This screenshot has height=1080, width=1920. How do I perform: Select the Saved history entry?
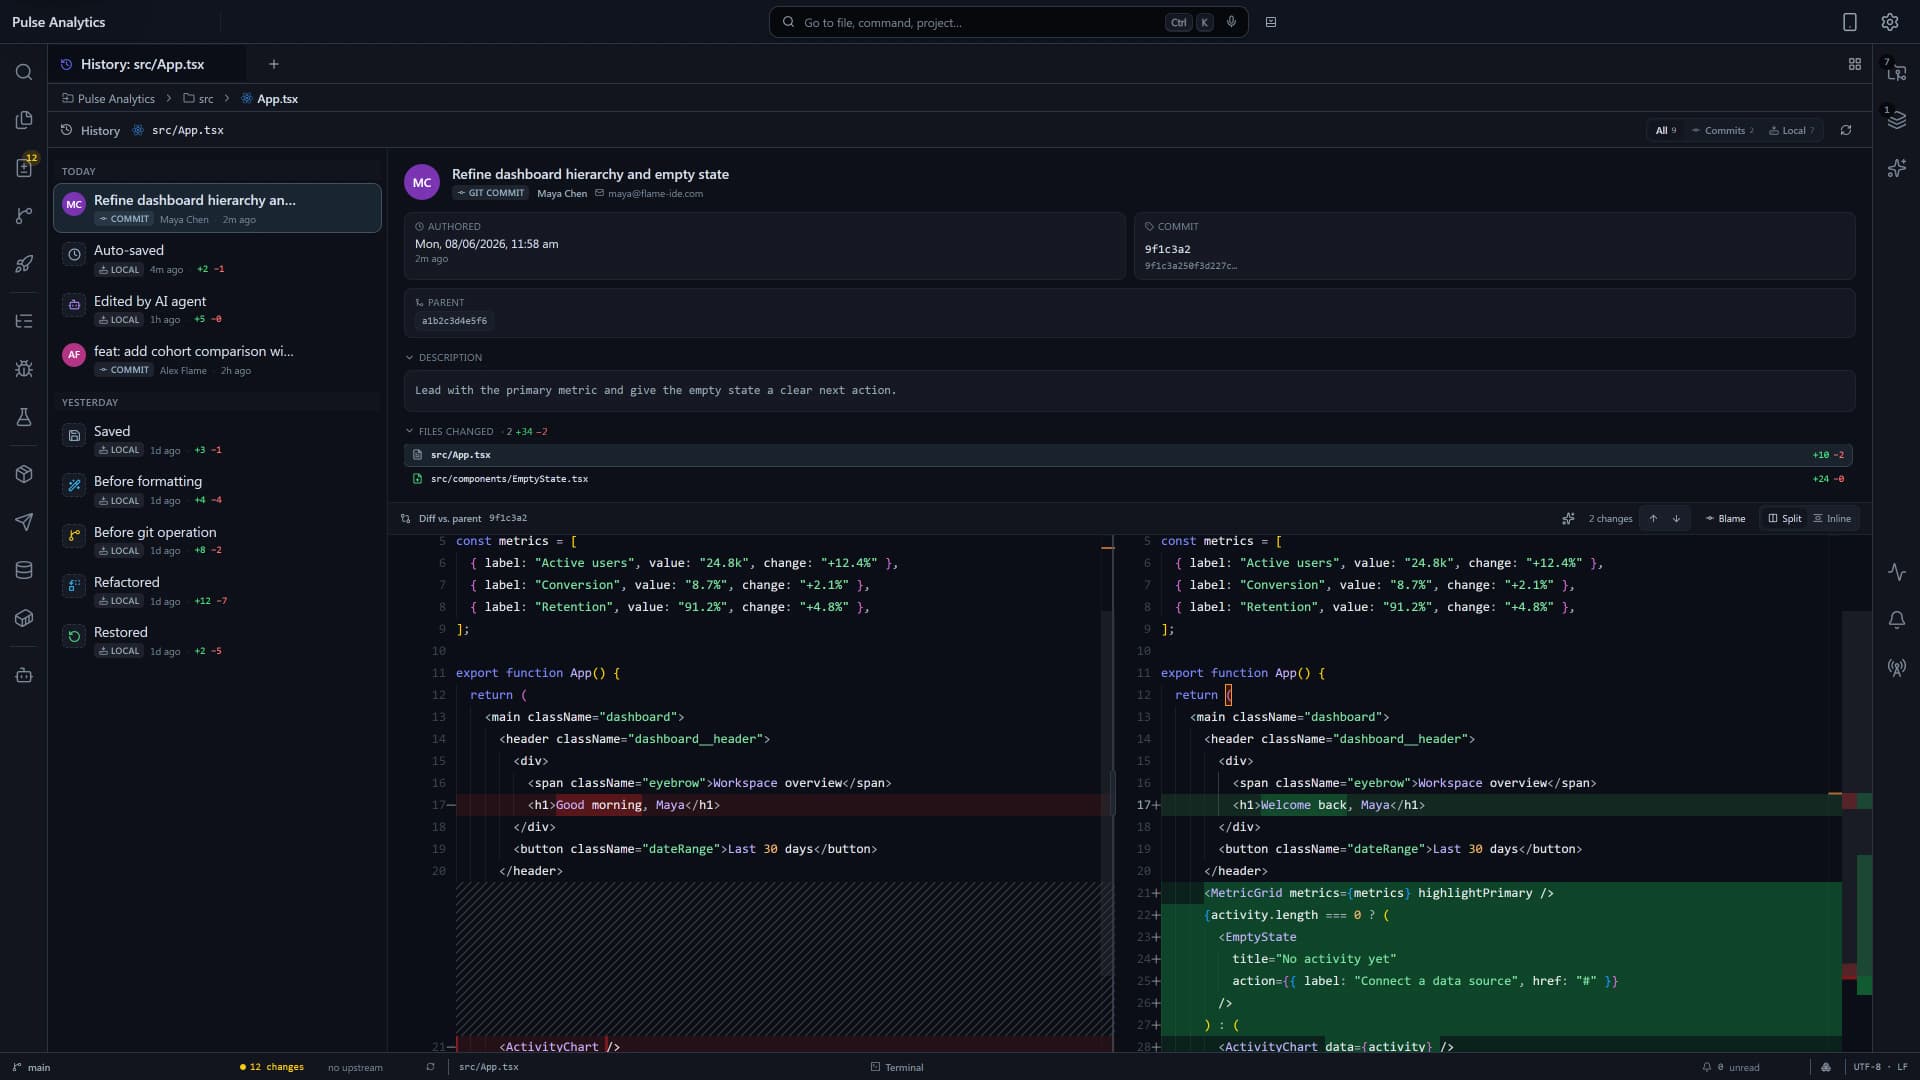[x=217, y=440]
